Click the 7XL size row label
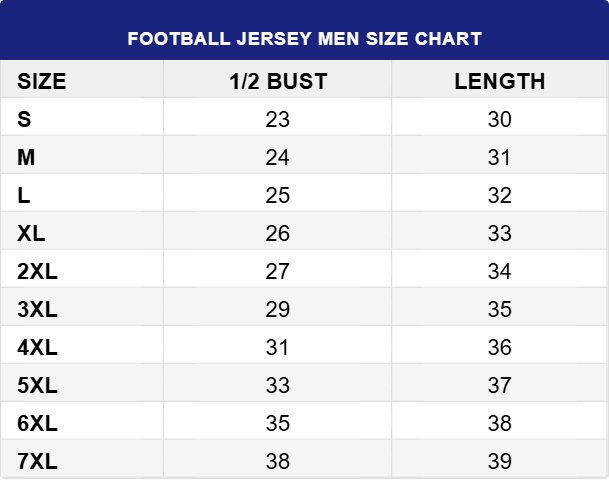The width and height of the screenshot is (609, 480). click(x=38, y=461)
